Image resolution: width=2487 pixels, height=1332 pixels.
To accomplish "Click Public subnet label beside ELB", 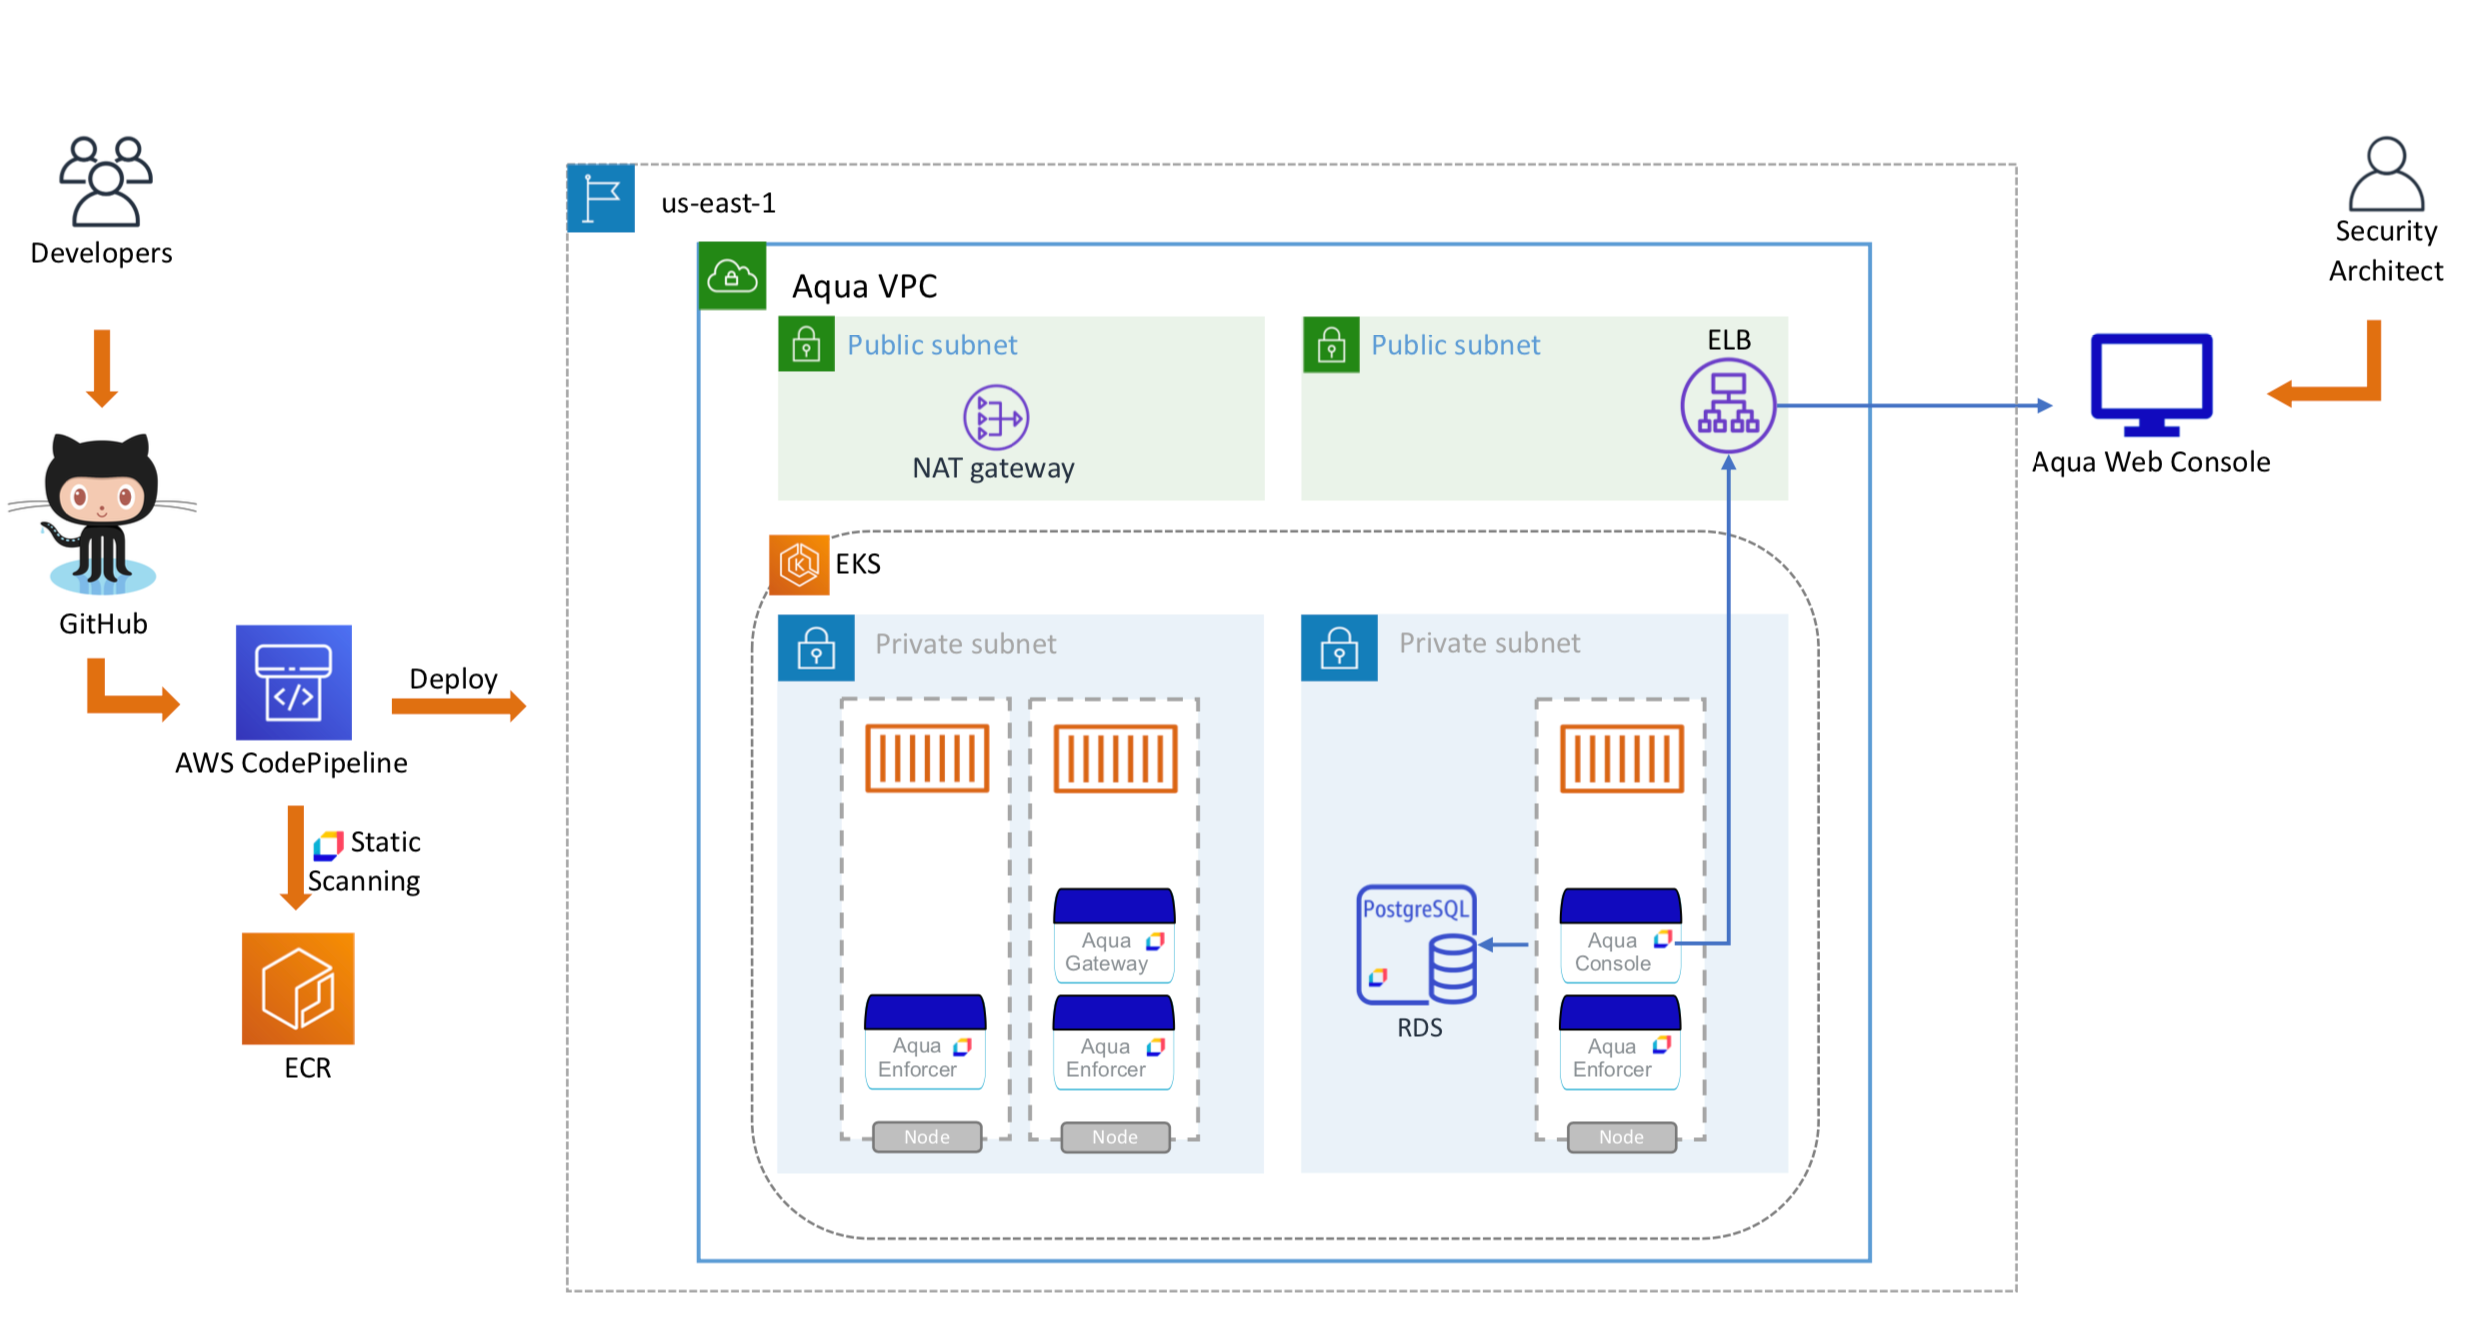I will pos(1455,345).
